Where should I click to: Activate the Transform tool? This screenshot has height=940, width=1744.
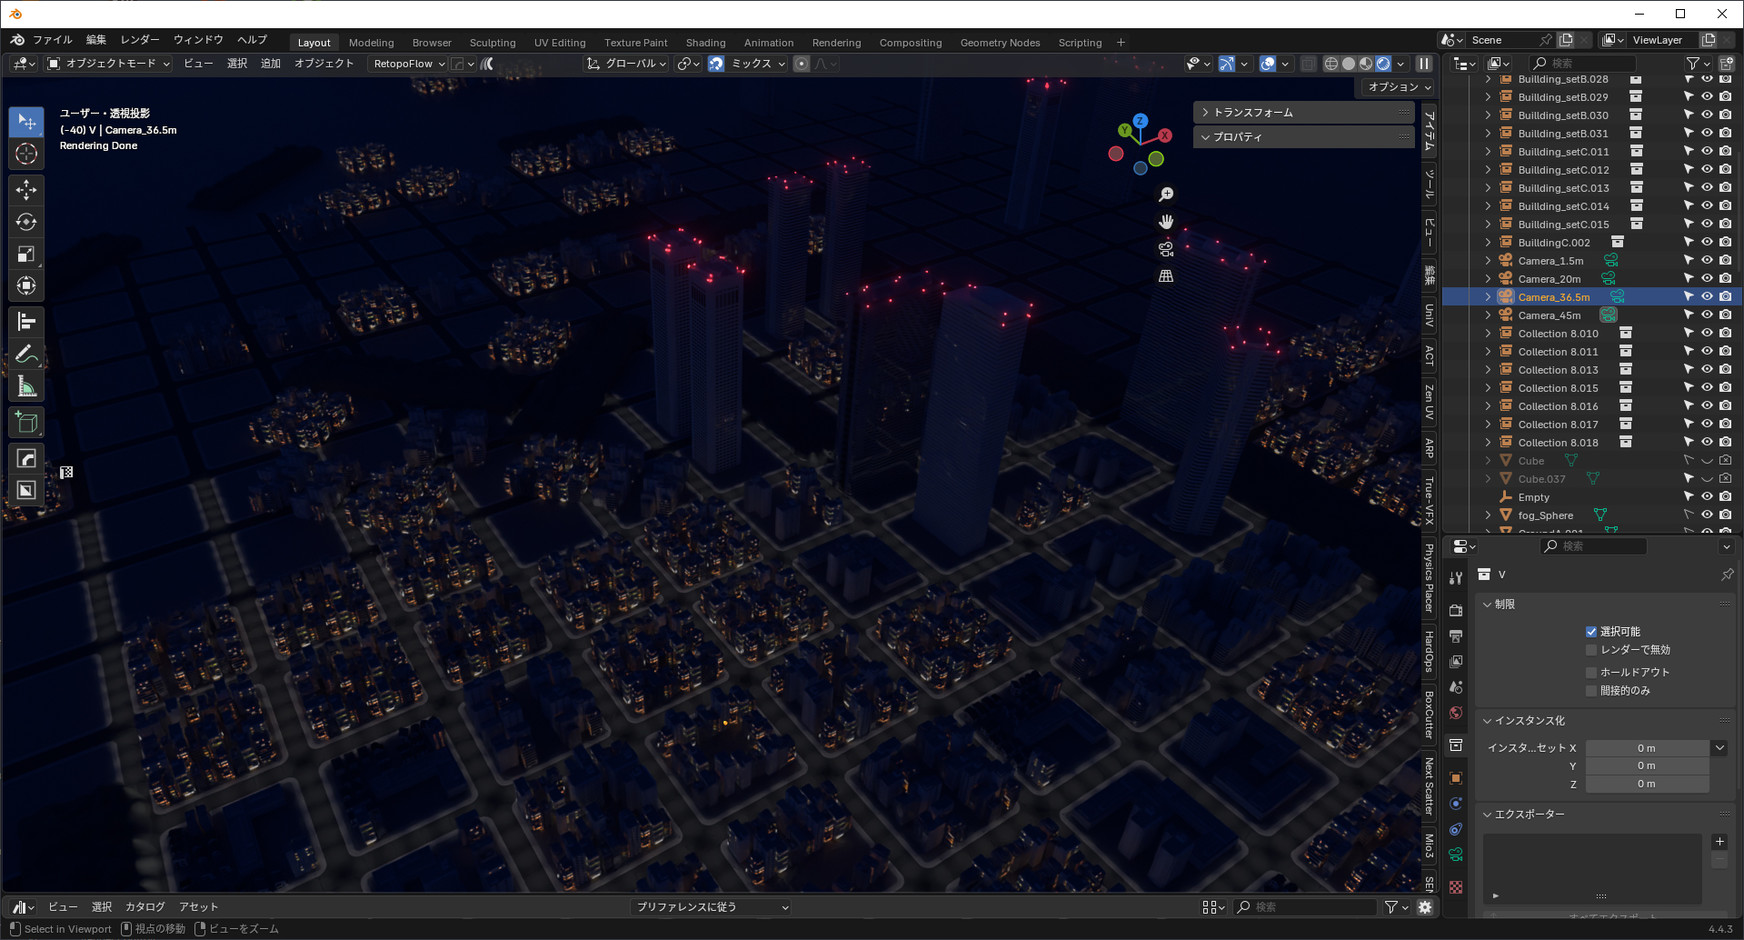pyautogui.click(x=26, y=286)
